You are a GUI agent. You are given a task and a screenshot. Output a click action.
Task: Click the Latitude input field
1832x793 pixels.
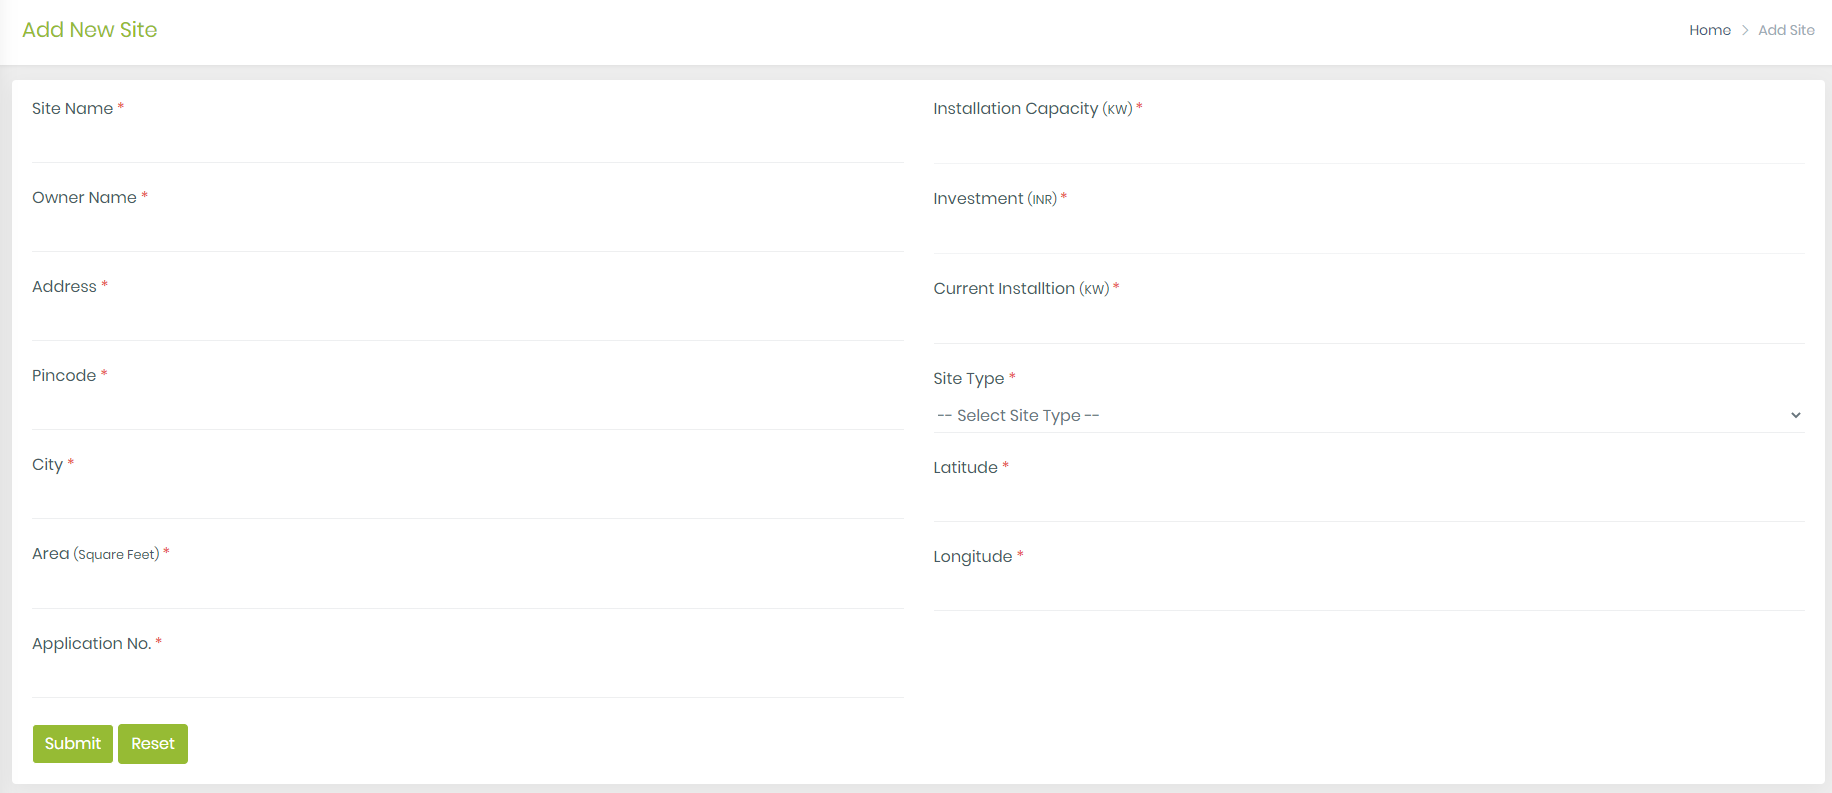[1368, 502]
